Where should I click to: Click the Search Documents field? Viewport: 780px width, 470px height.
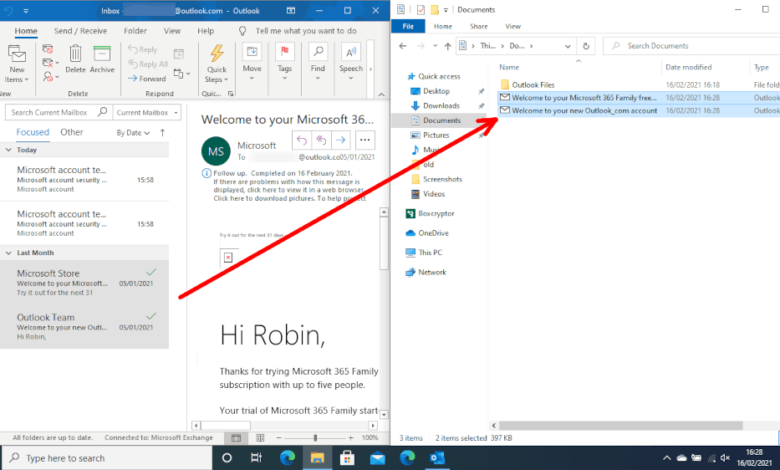point(691,46)
